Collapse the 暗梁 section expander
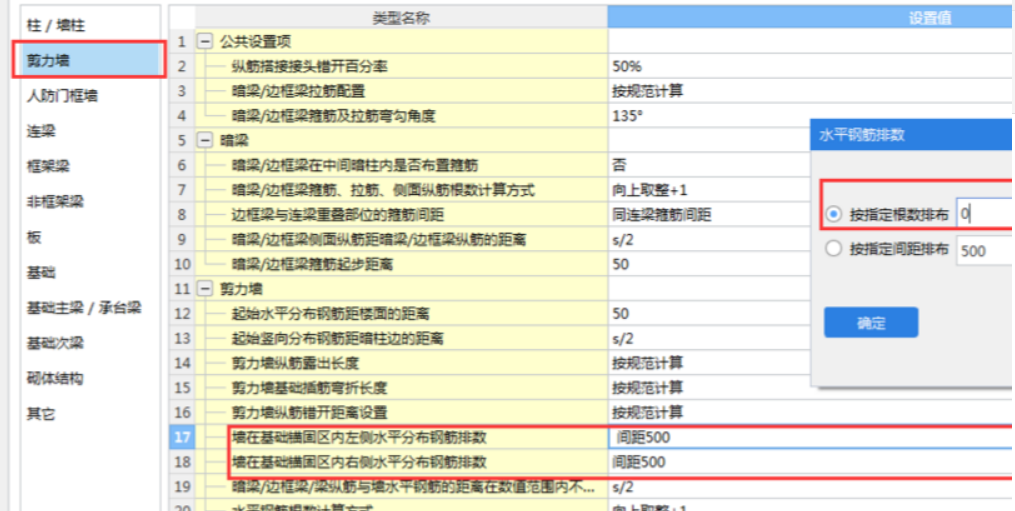The height and width of the screenshot is (511, 1015). tap(205, 141)
